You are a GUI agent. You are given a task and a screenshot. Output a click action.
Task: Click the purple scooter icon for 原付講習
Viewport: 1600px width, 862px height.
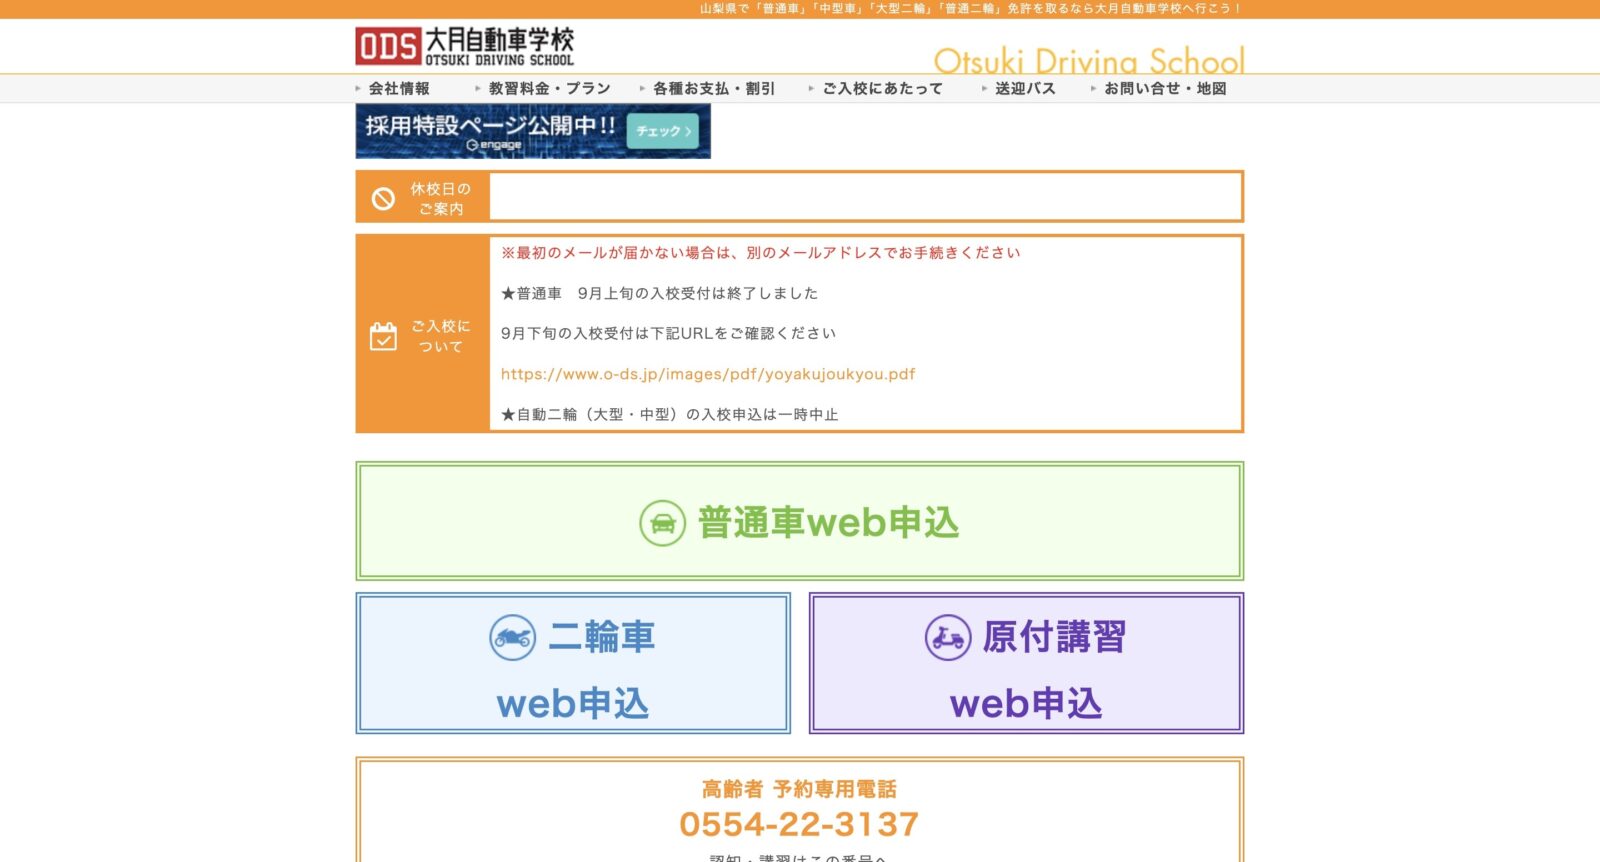tap(948, 637)
